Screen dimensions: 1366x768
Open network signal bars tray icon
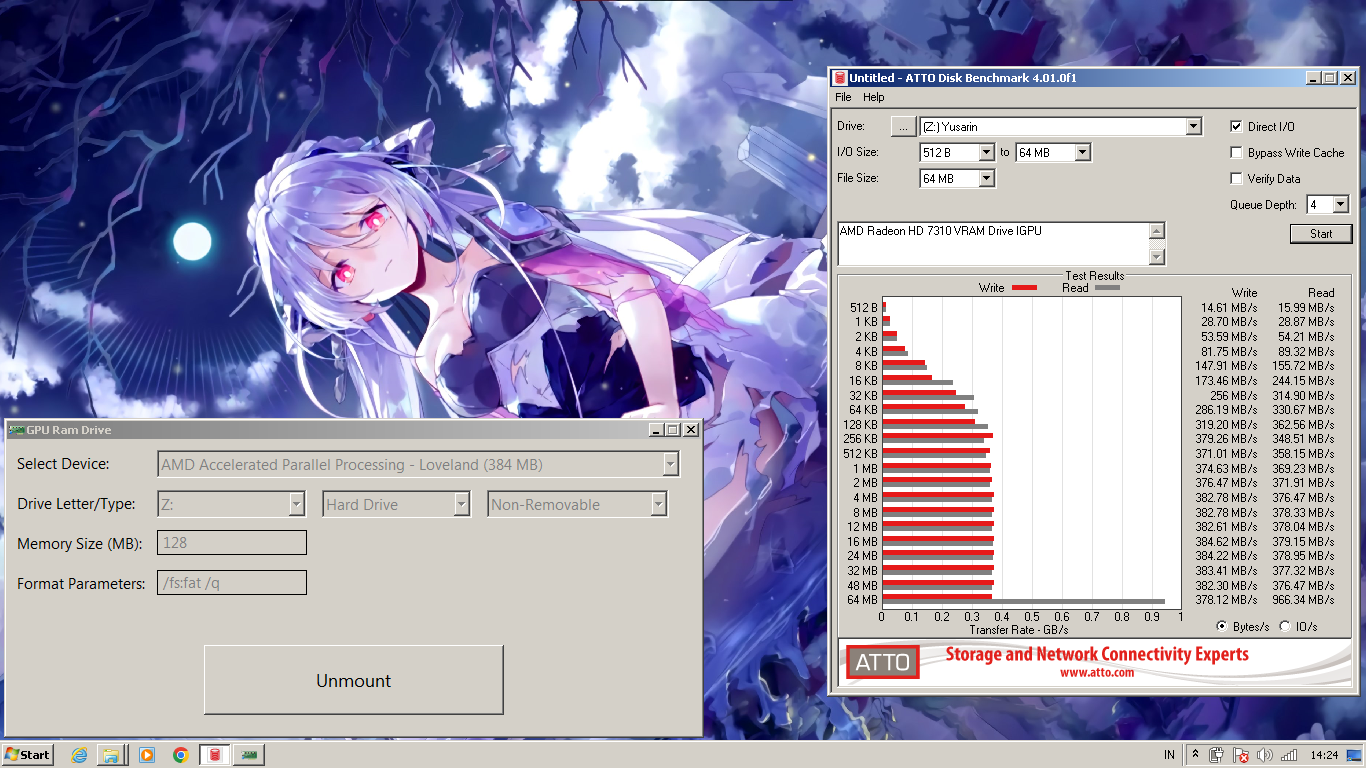pos(1289,755)
